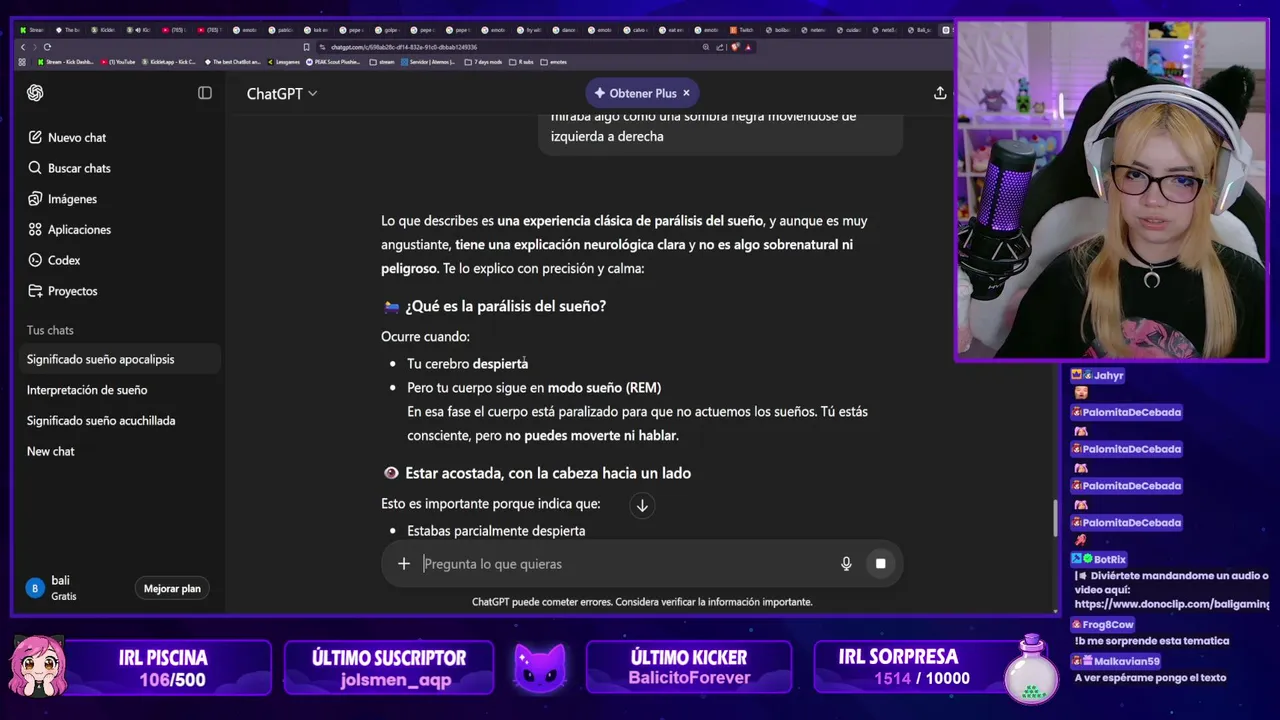
Task: Click the chat page vertical scrollbar thumb
Action: [1055, 517]
